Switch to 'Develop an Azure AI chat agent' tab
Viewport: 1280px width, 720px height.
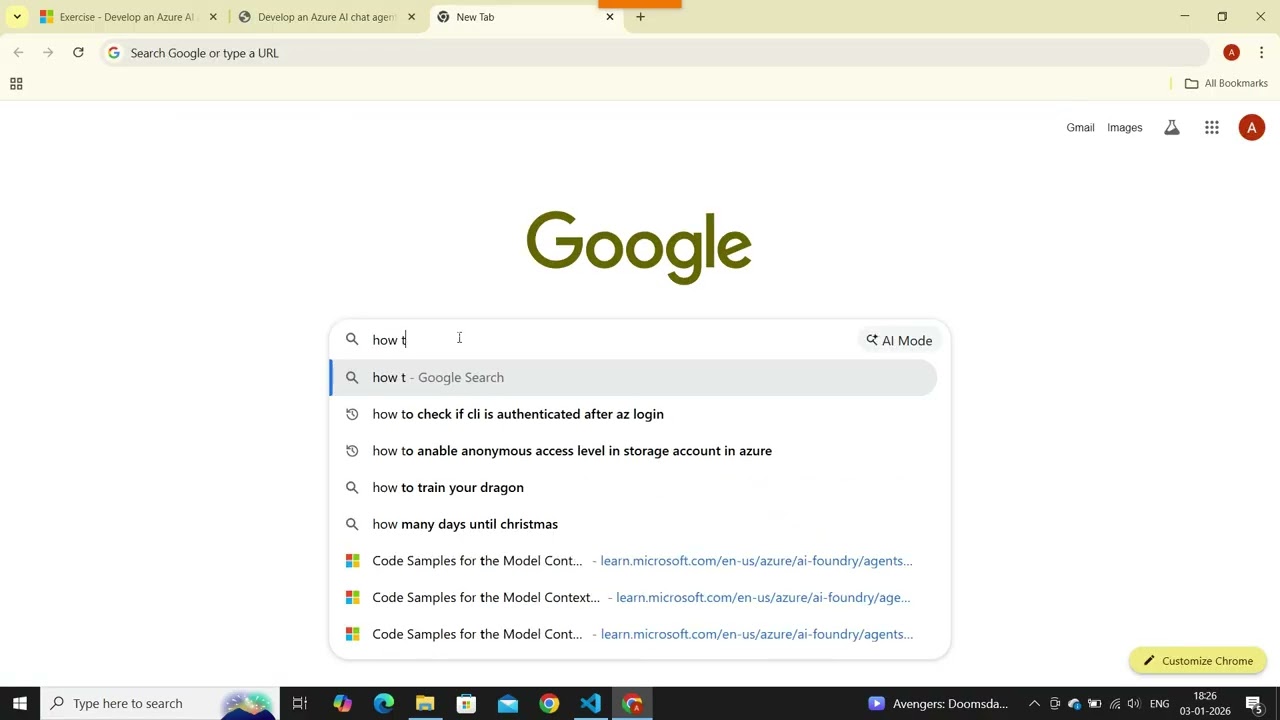tap(326, 17)
